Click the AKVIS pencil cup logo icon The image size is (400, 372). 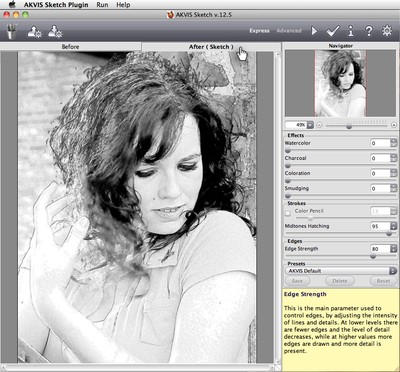pos(12,31)
